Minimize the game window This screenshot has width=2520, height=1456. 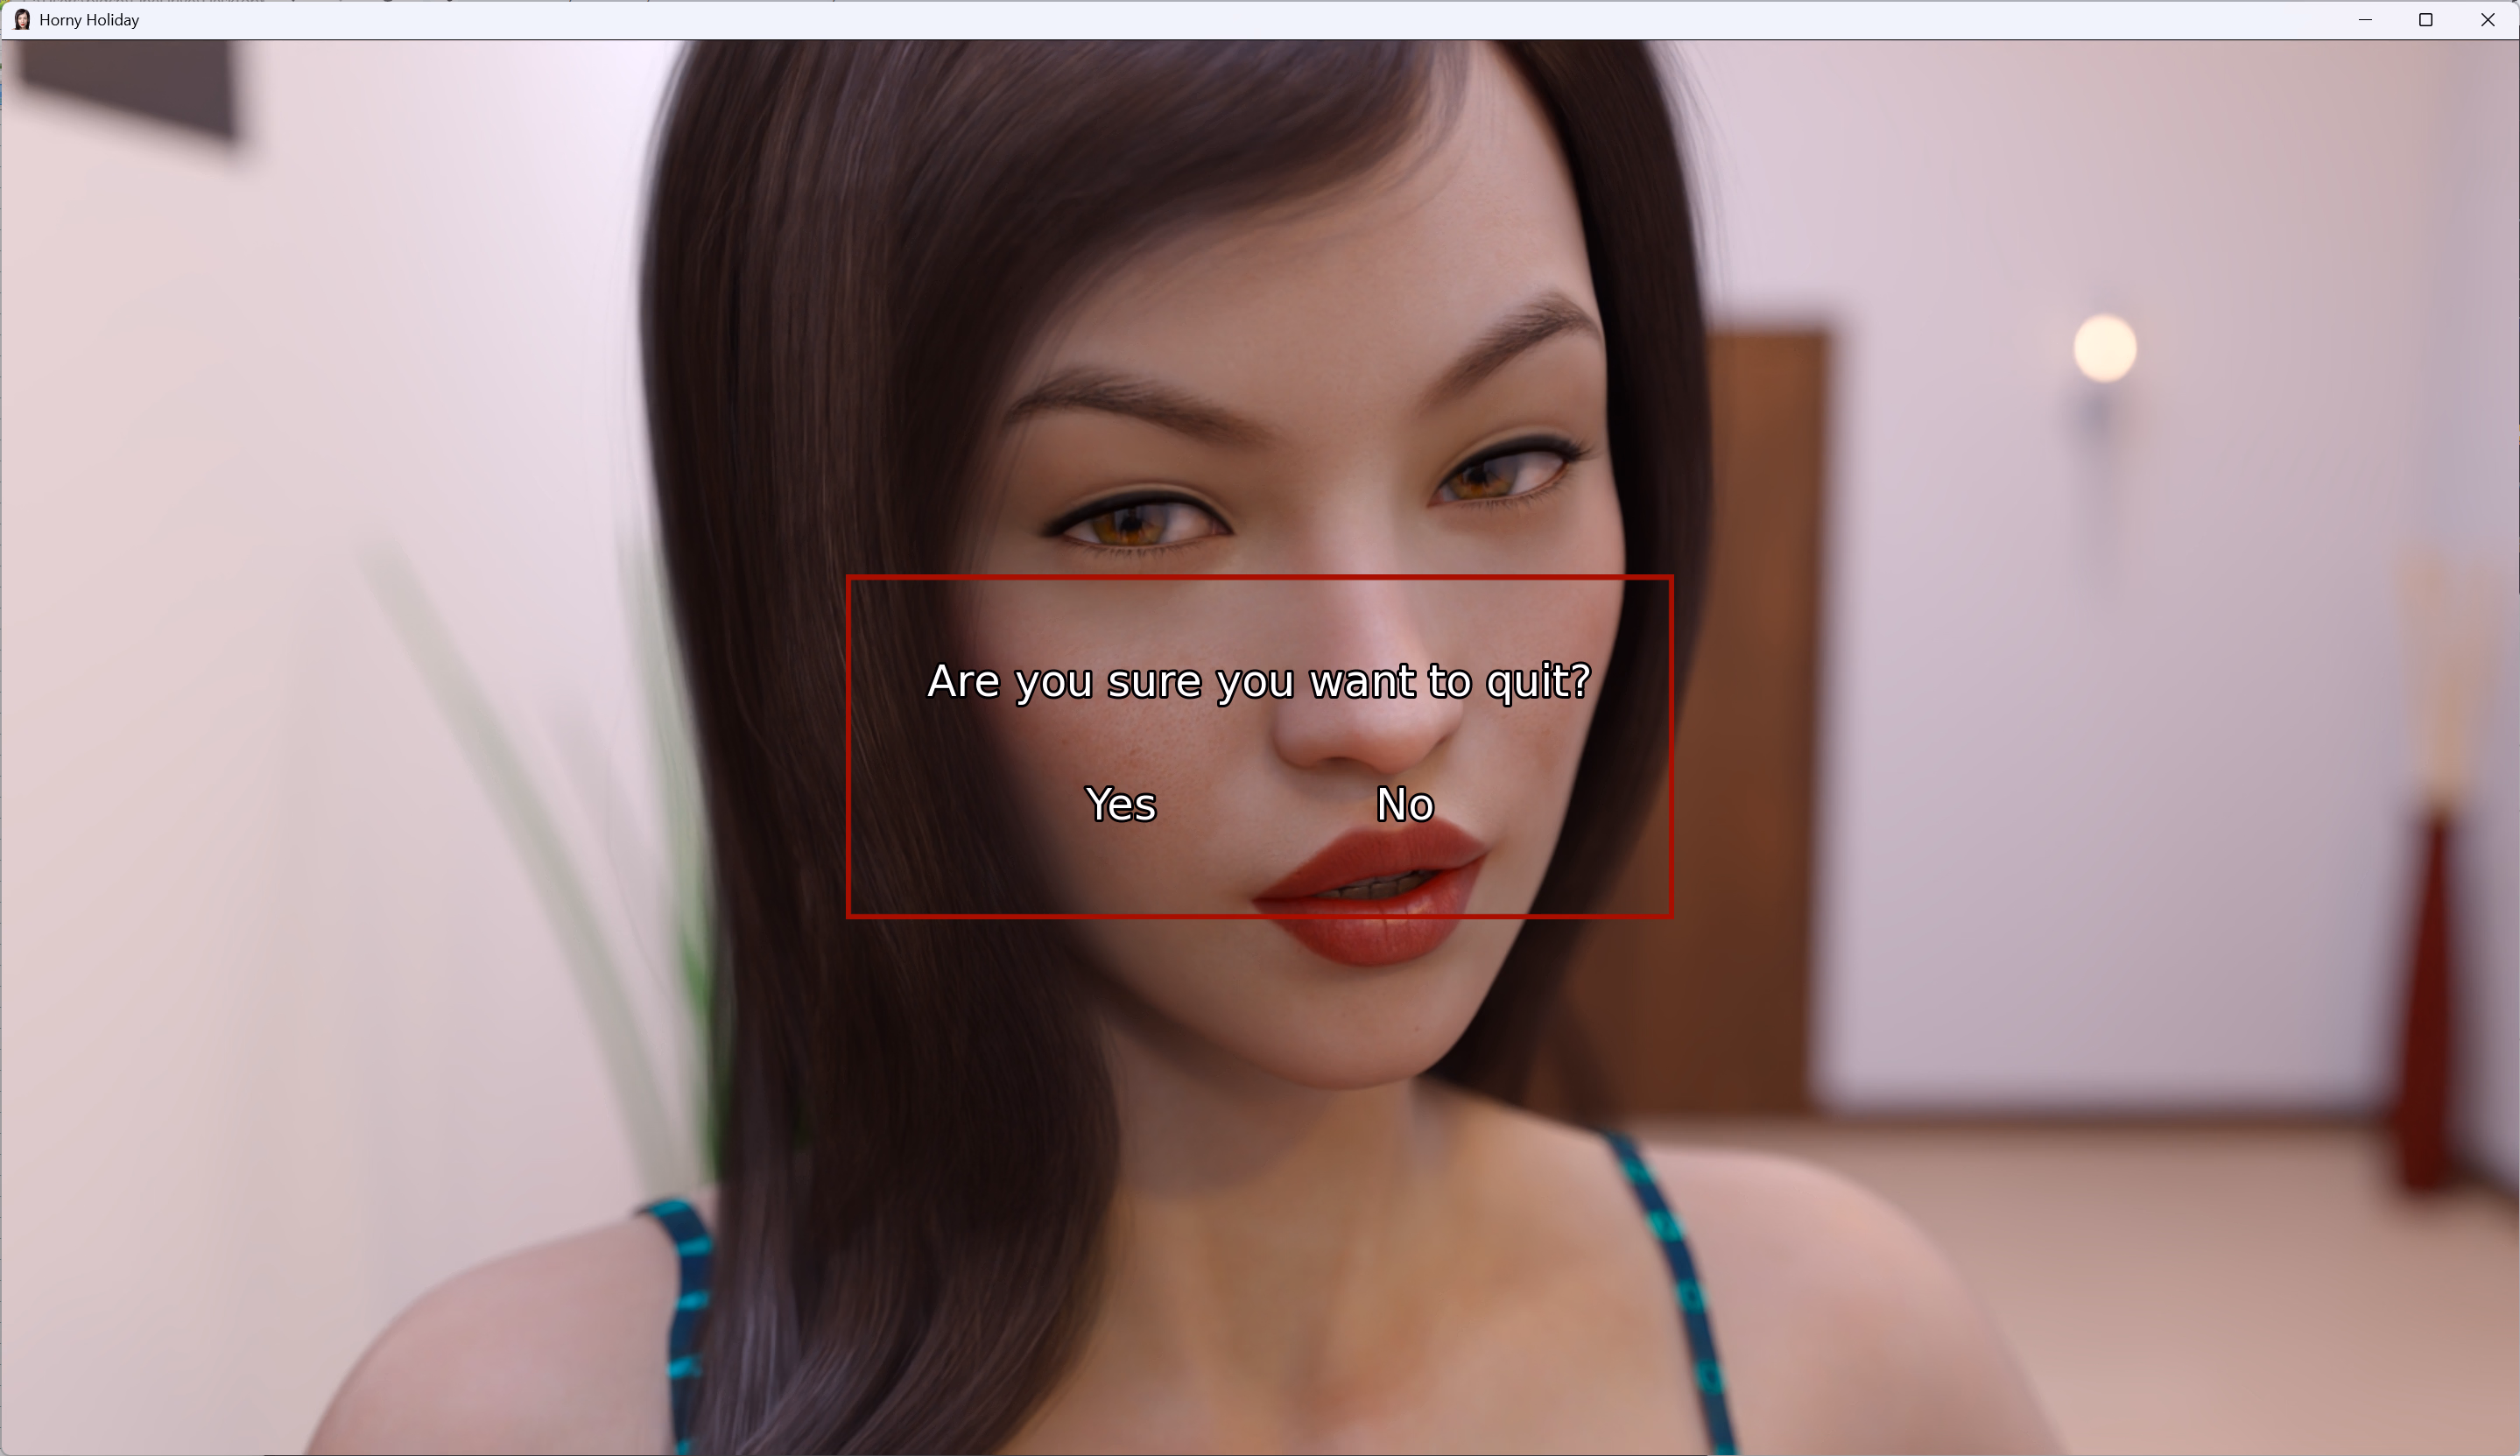[2365, 20]
